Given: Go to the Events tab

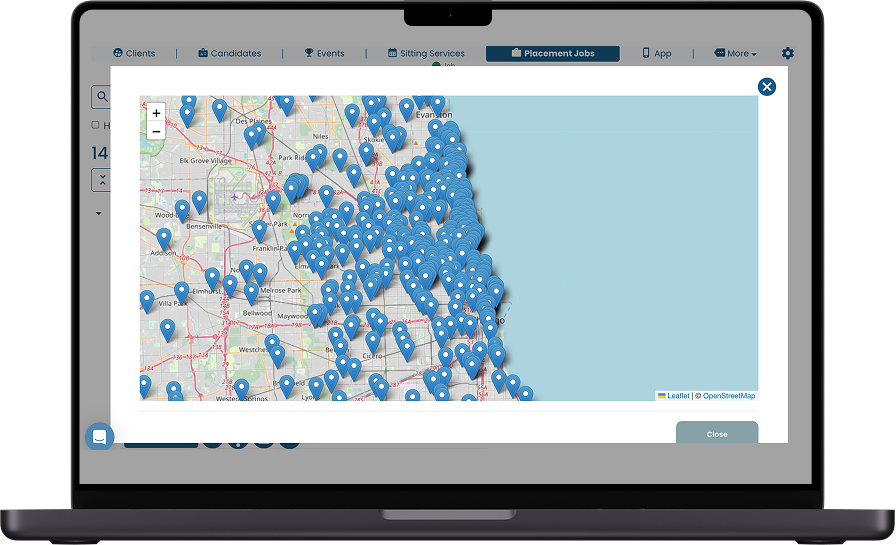Looking at the screenshot, I should pyautogui.click(x=324, y=53).
